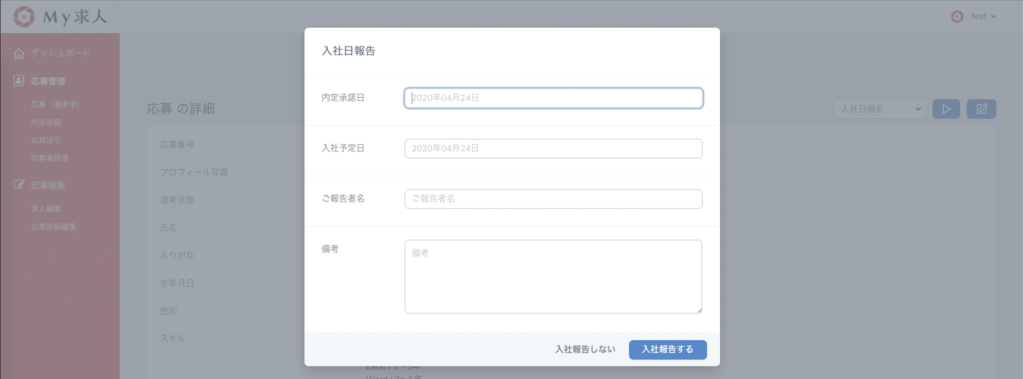
Task: Open 応募管理 sidebar section
Action: pyautogui.click(x=48, y=81)
